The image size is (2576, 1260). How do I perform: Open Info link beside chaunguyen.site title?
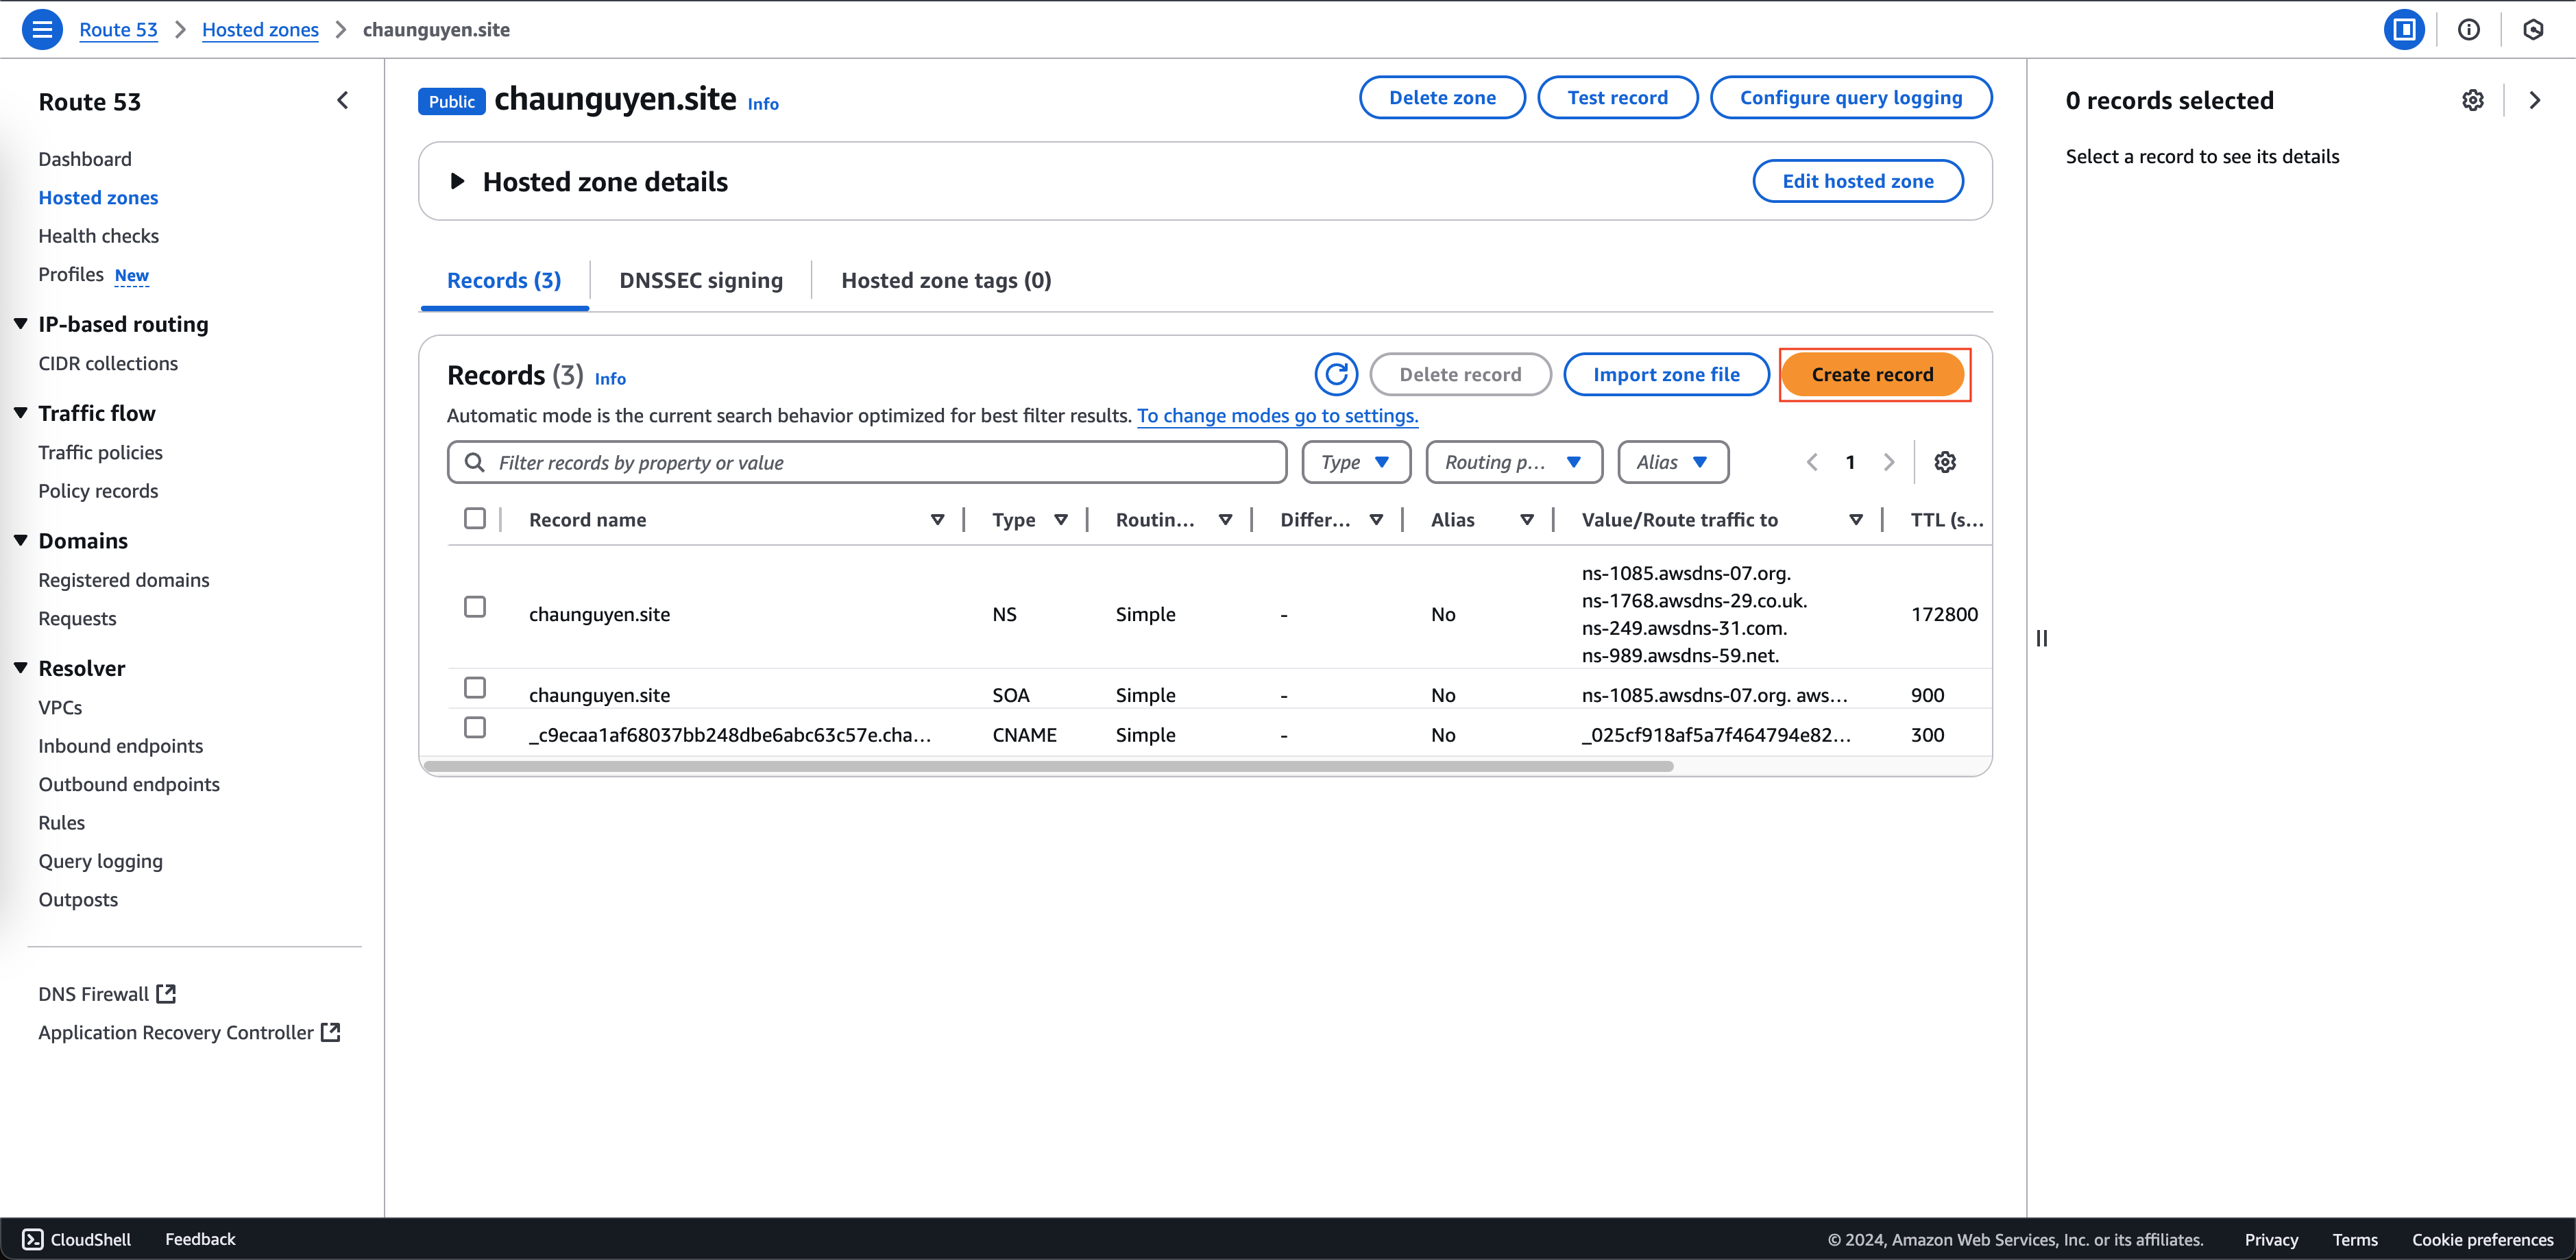click(763, 103)
